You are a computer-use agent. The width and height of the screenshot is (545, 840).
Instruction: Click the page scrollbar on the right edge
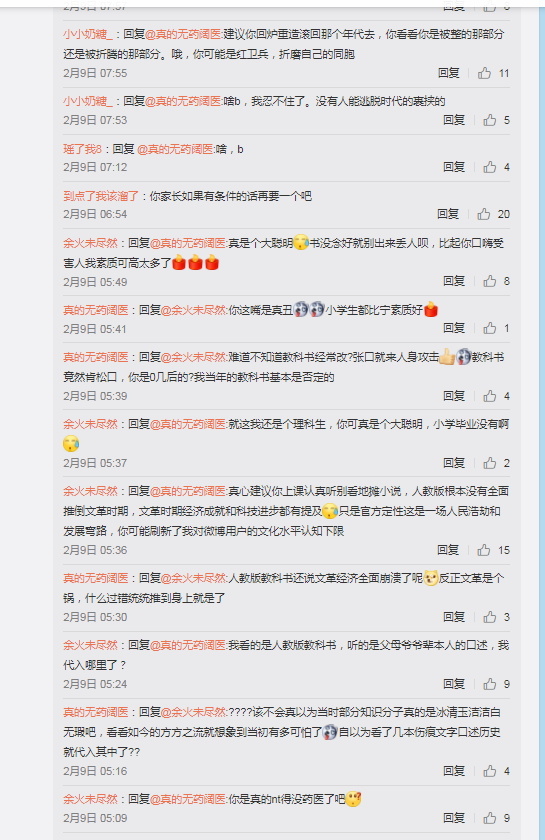tap(541, 420)
